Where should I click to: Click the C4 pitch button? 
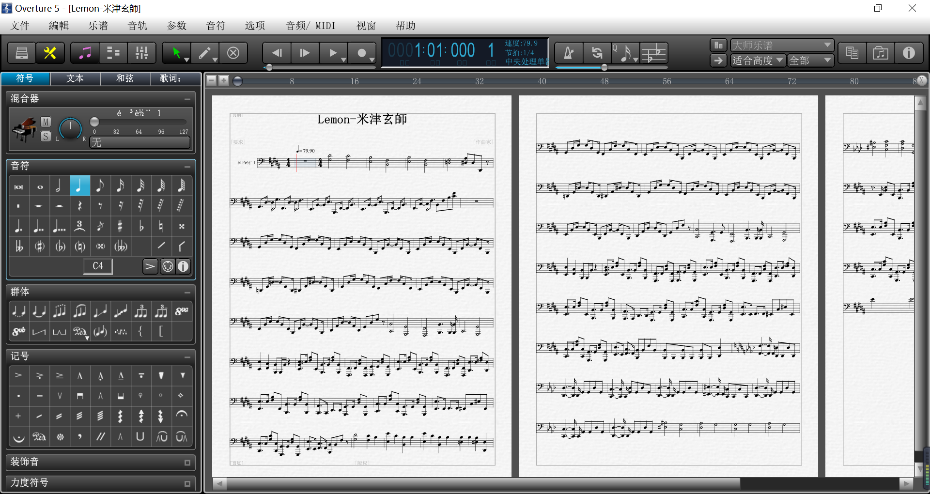coord(98,267)
